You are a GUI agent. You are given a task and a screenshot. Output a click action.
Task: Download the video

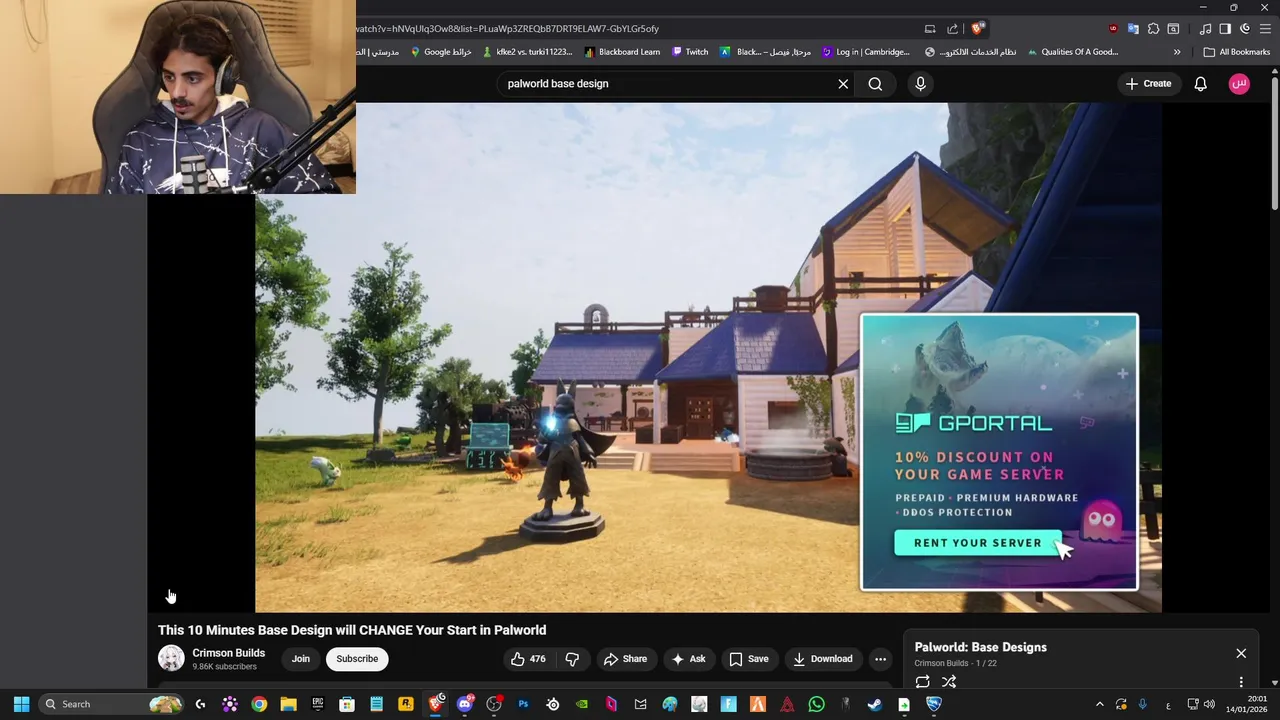[x=822, y=659]
